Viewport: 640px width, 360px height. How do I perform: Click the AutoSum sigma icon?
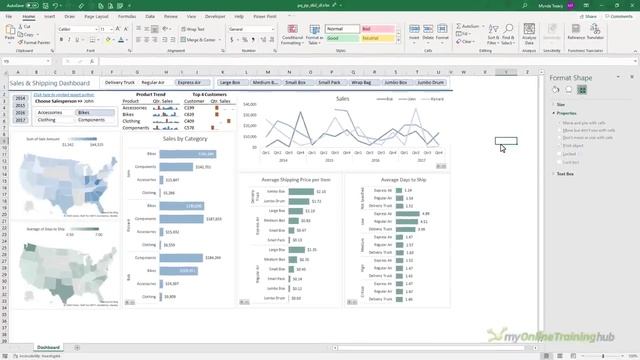coord(459,26)
